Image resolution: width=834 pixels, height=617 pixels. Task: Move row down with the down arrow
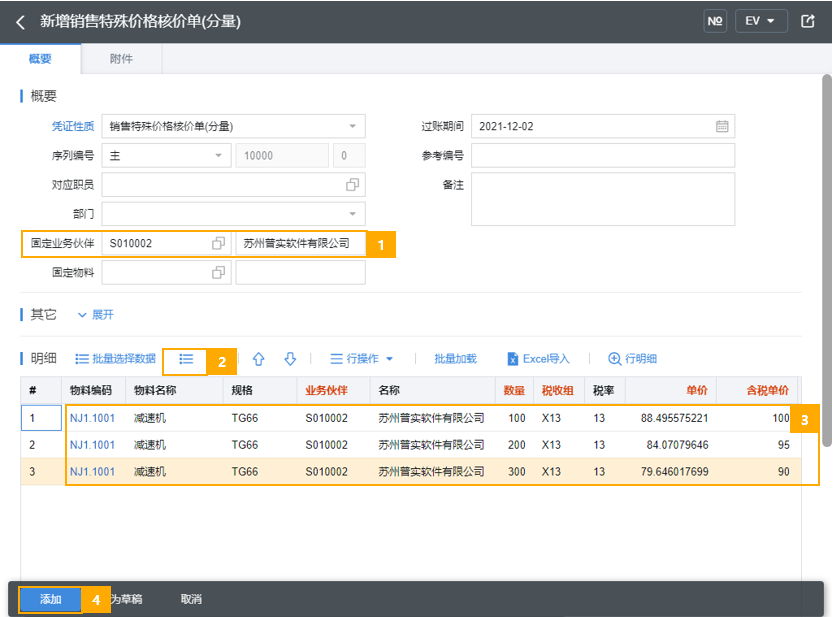click(290, 359)
